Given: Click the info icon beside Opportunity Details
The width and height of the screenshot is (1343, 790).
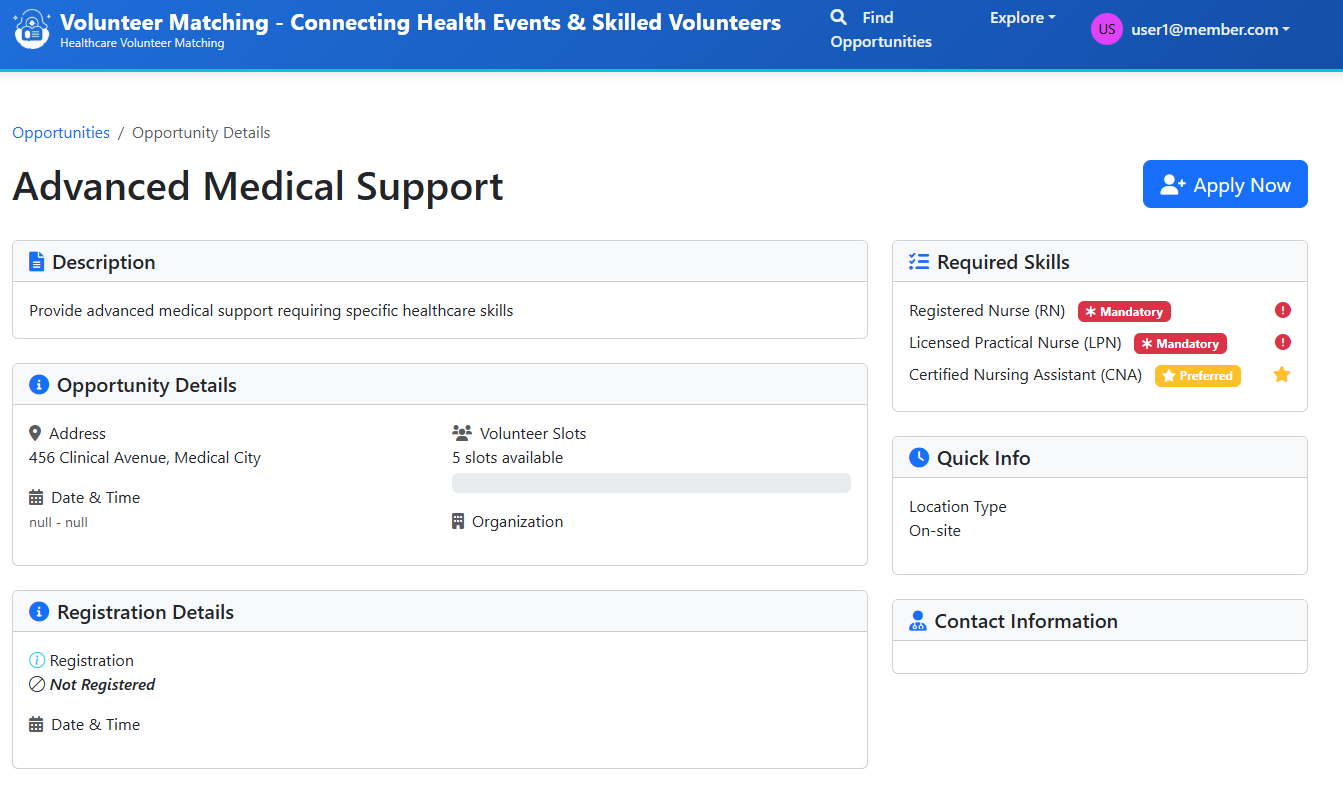Looking at the screenshot, I should coord(39,385).
